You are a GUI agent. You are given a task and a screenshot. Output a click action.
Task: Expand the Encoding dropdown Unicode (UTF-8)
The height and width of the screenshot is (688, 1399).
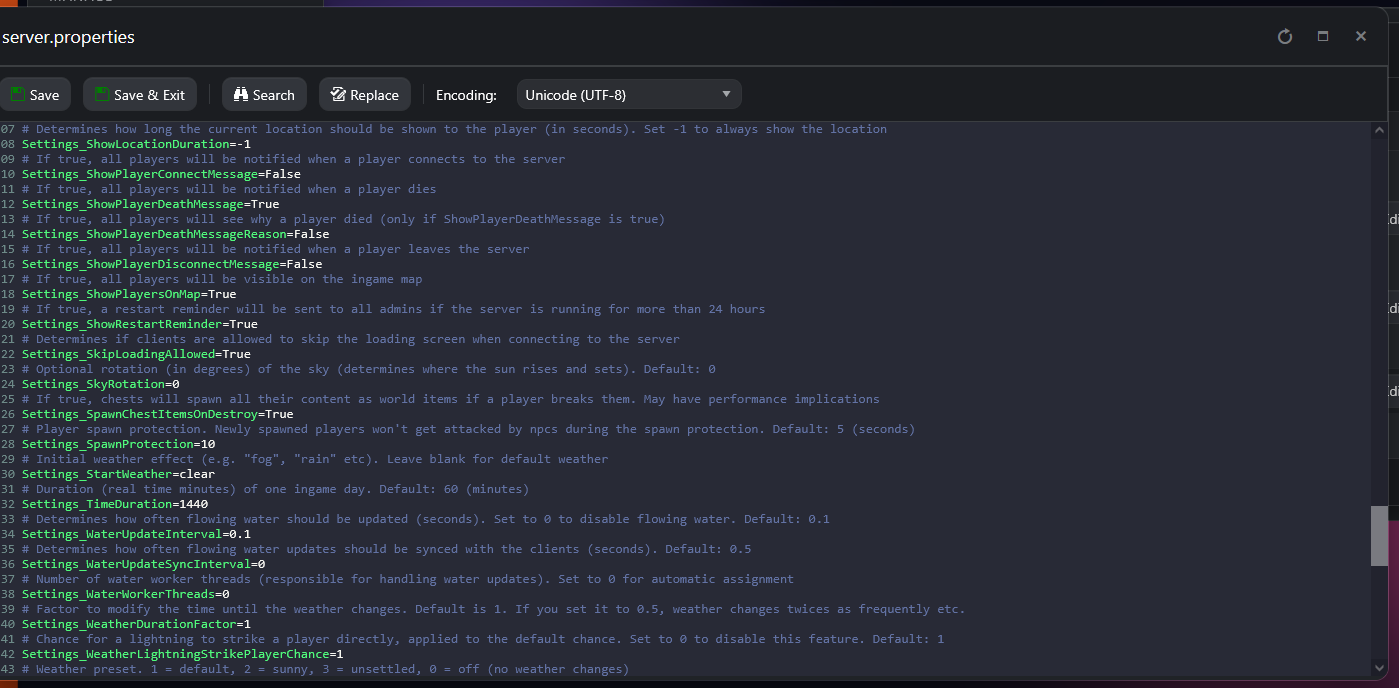point(629,95)
